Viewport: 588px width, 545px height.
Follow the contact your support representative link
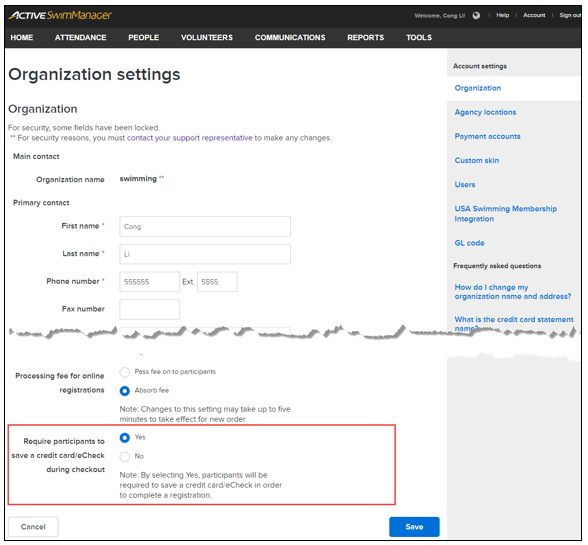(x=189, y=138)
